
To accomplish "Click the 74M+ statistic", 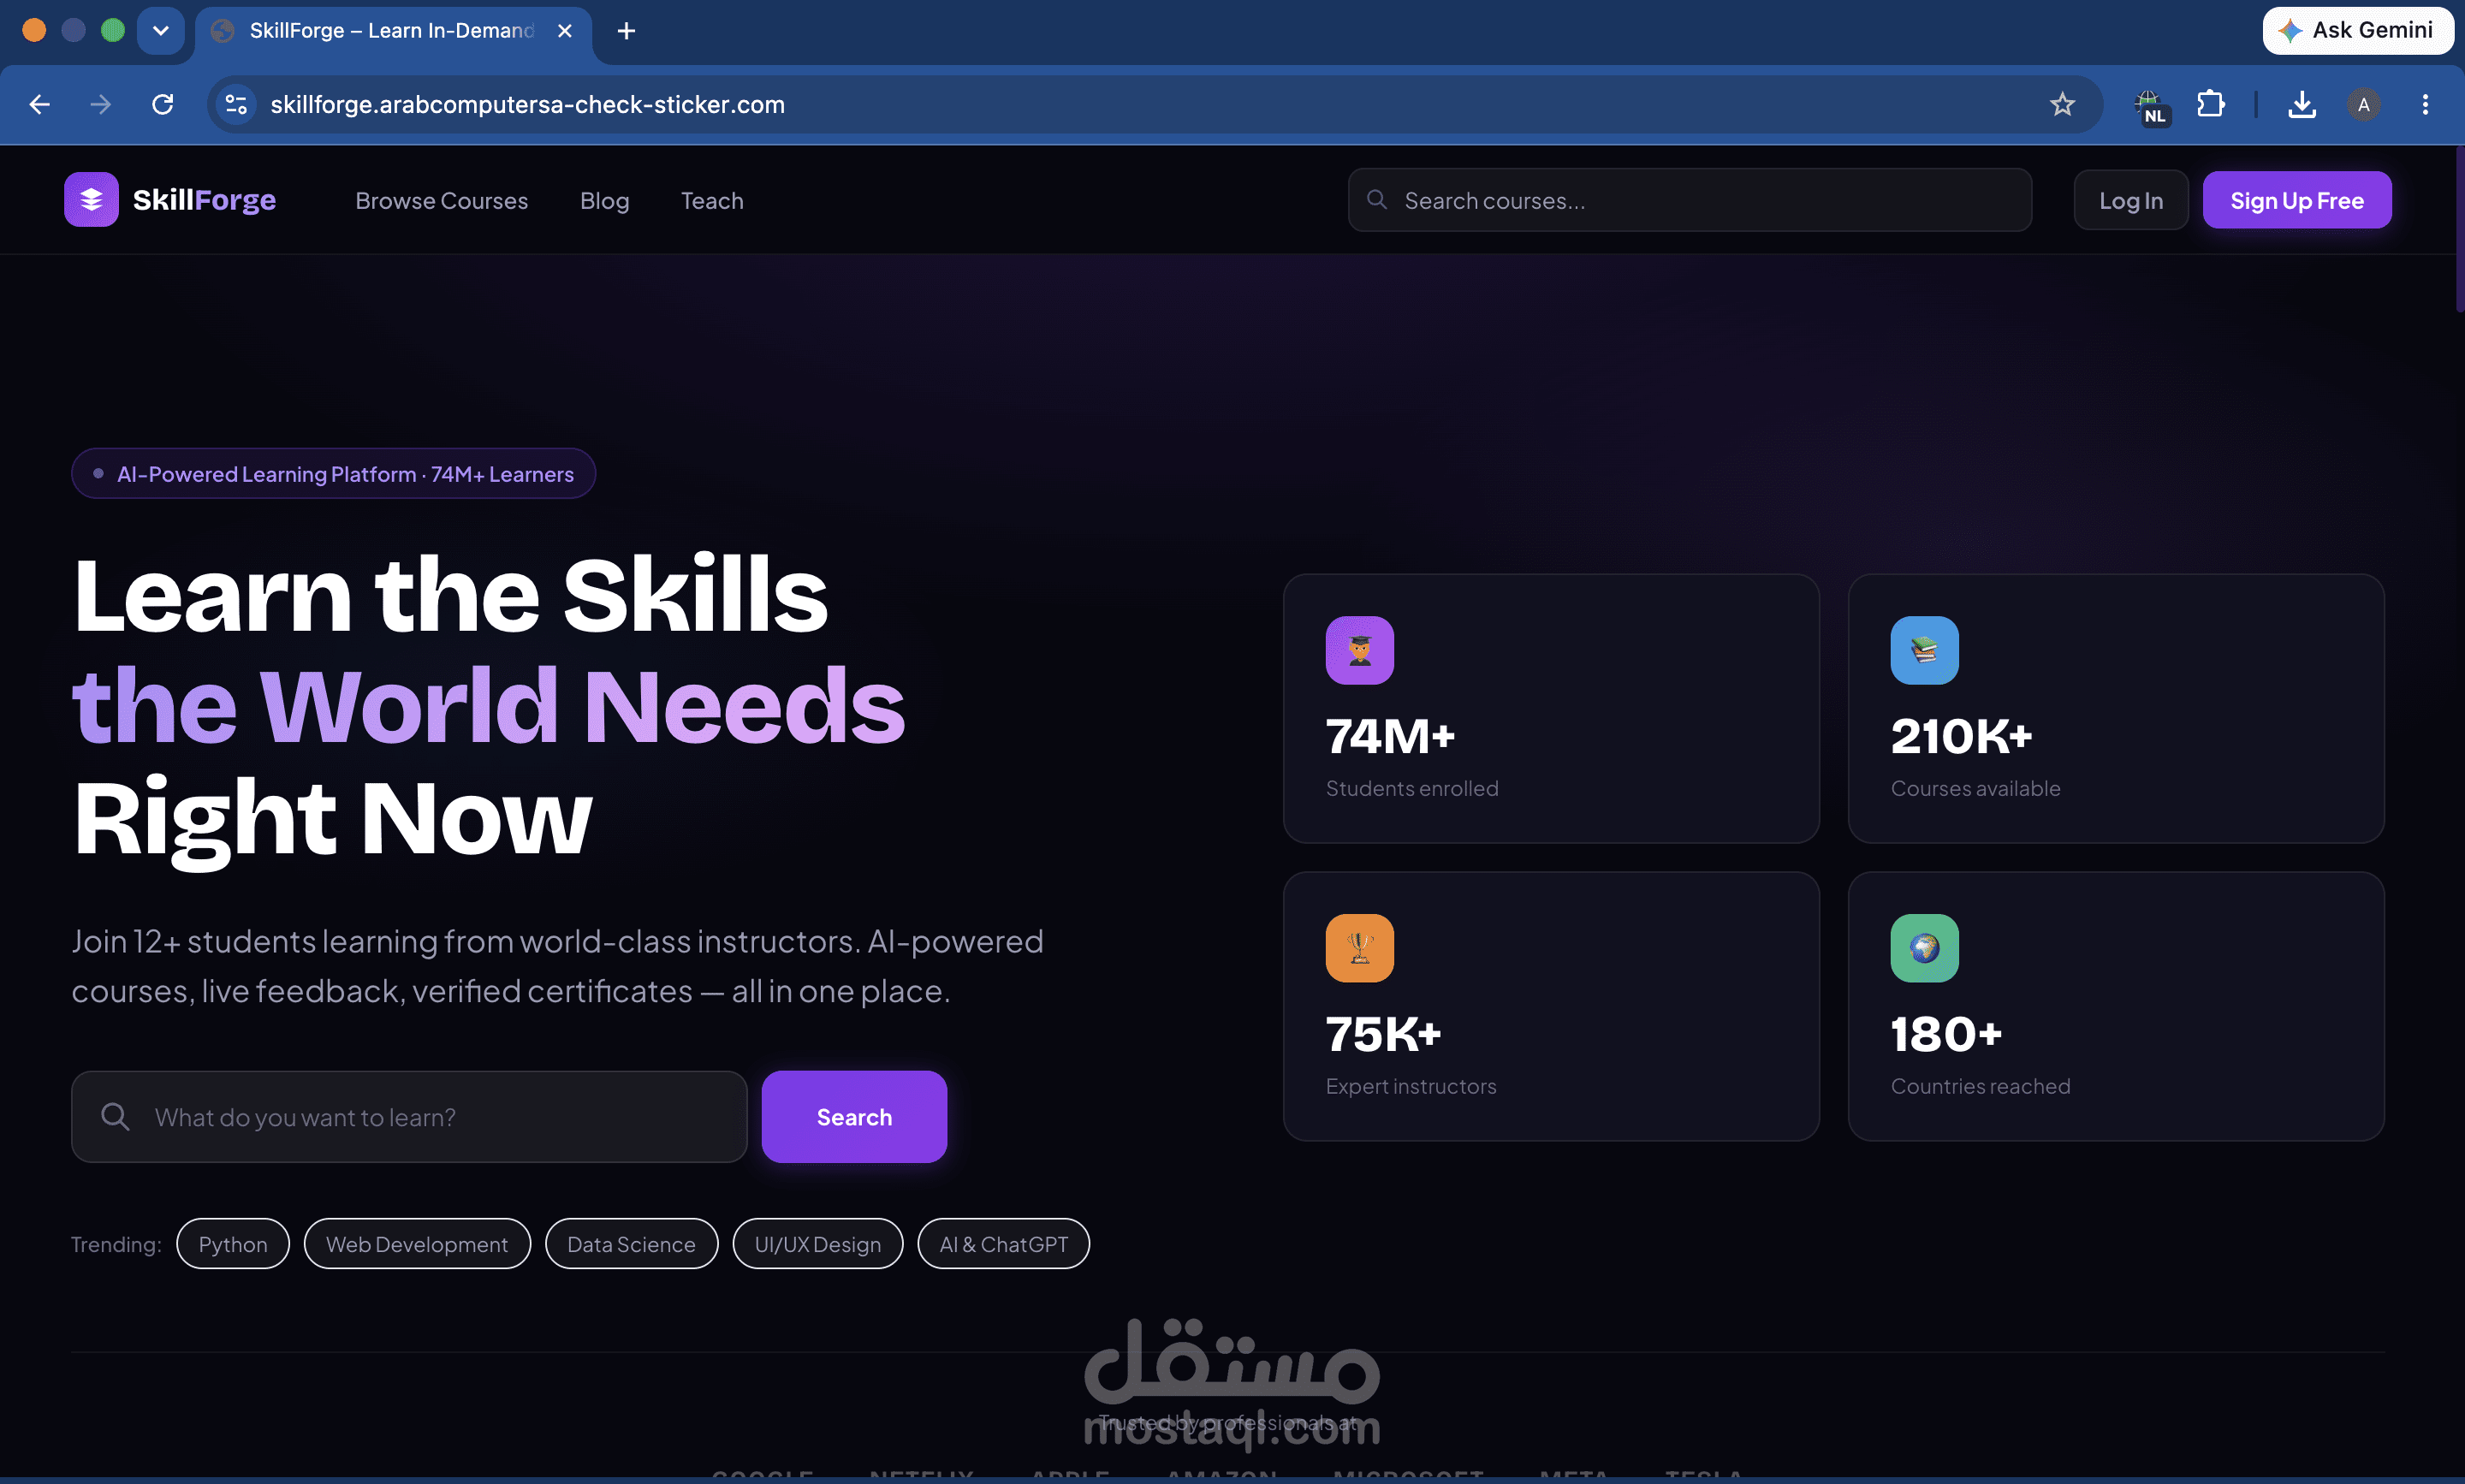I will (x=1390, y=736).
